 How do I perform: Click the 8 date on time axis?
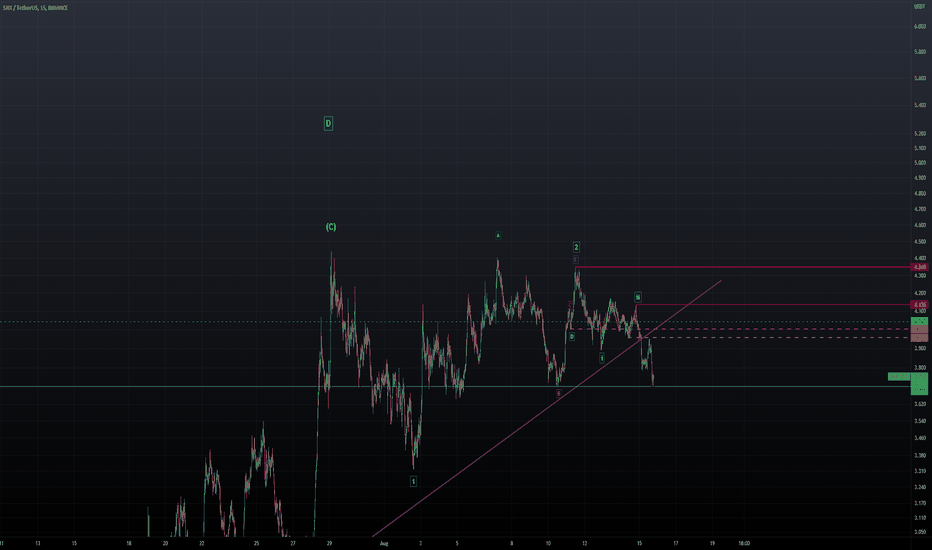click(x=511, y=543)
